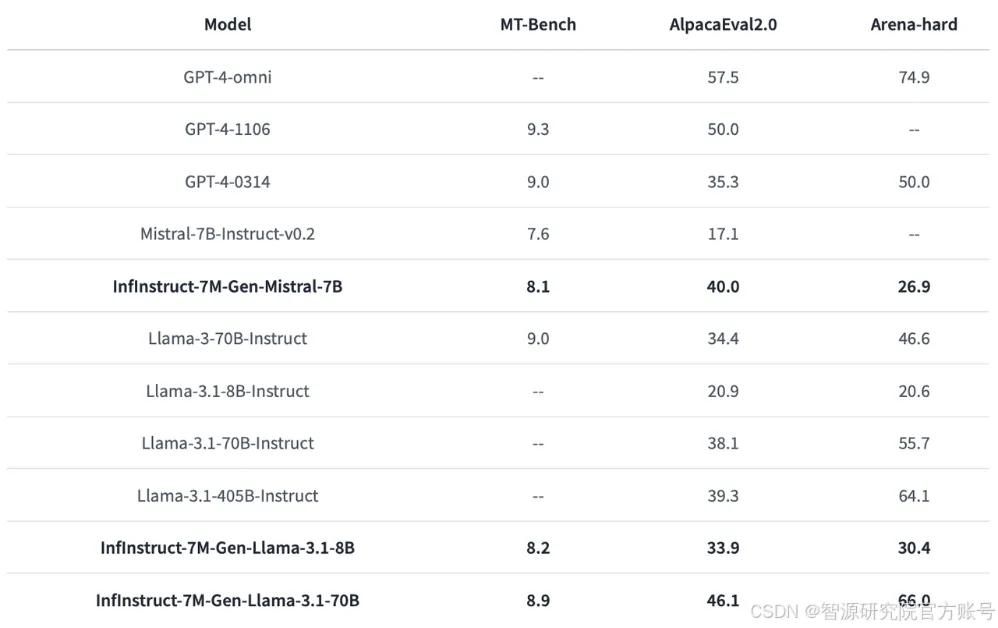Select the InfInstruct-7M-Gen-Llama-3.1-8B row label

[x=228, y=548]
